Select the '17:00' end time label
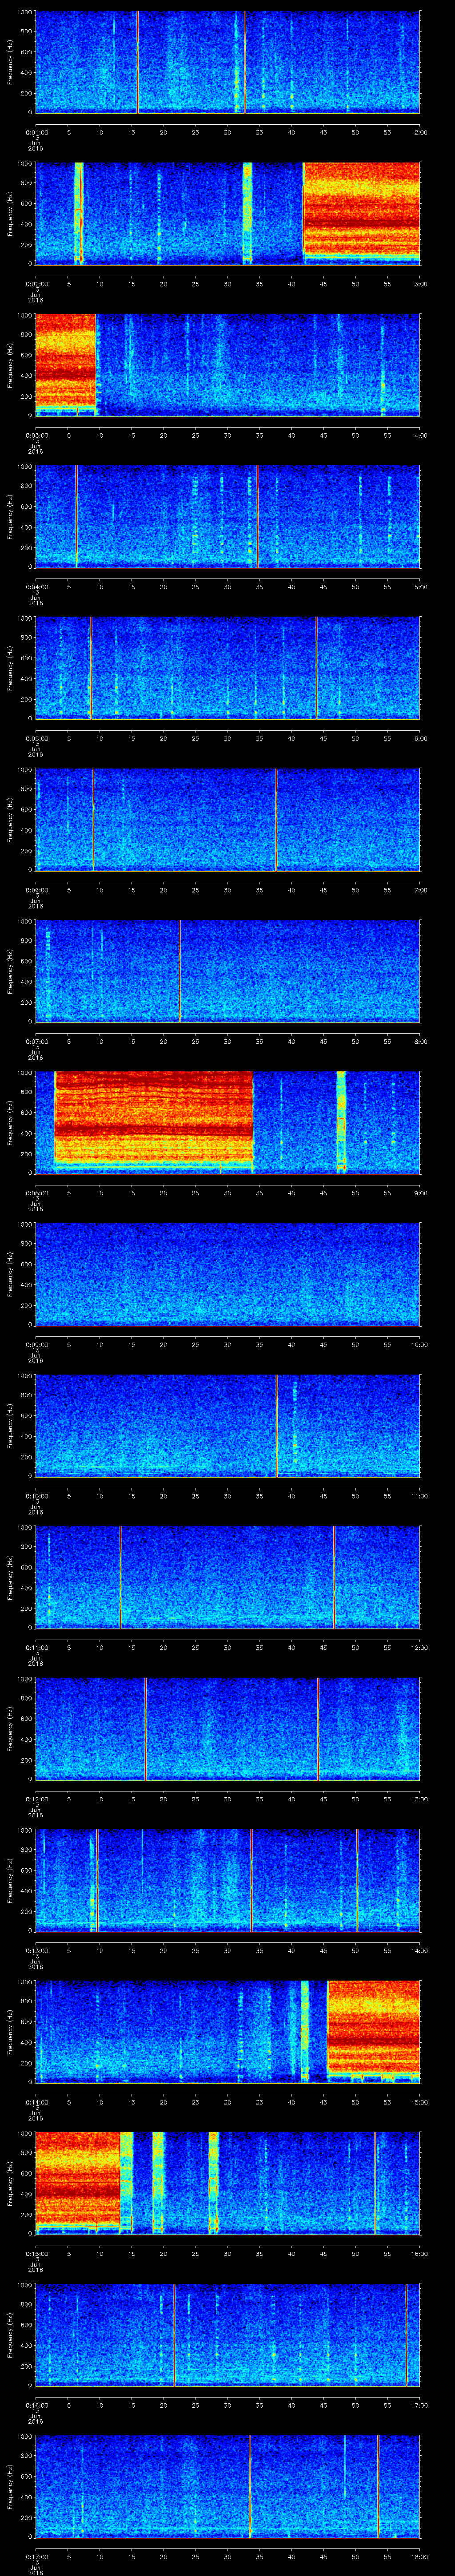This screenshot has height=2576, width=455. pyautogui.click(x=420, y=2405)
